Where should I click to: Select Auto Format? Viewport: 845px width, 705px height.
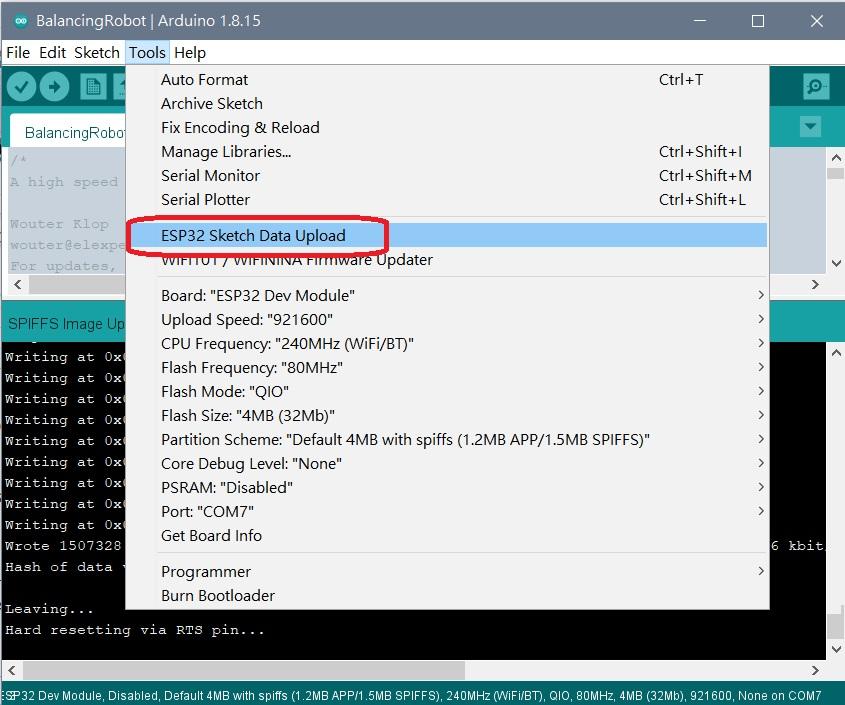[x=447, y=80]
